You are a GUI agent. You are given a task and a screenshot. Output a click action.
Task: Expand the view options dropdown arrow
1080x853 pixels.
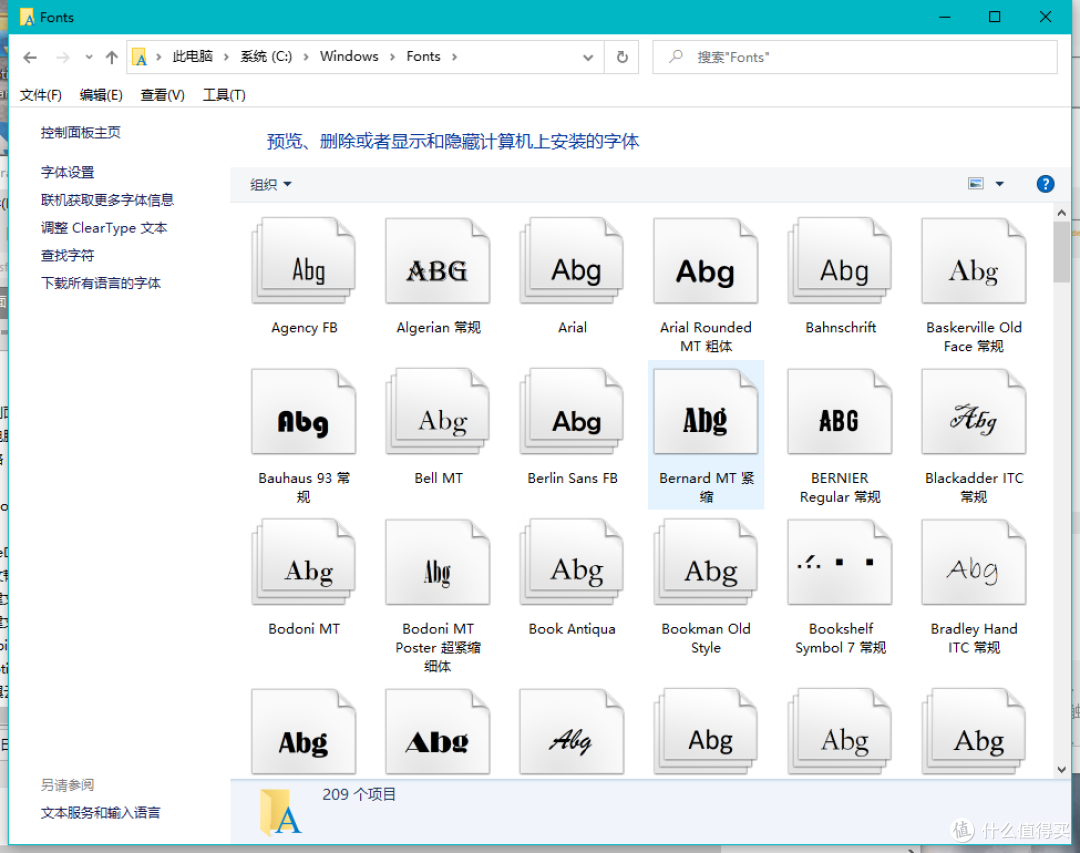click(x=998, y=183)
